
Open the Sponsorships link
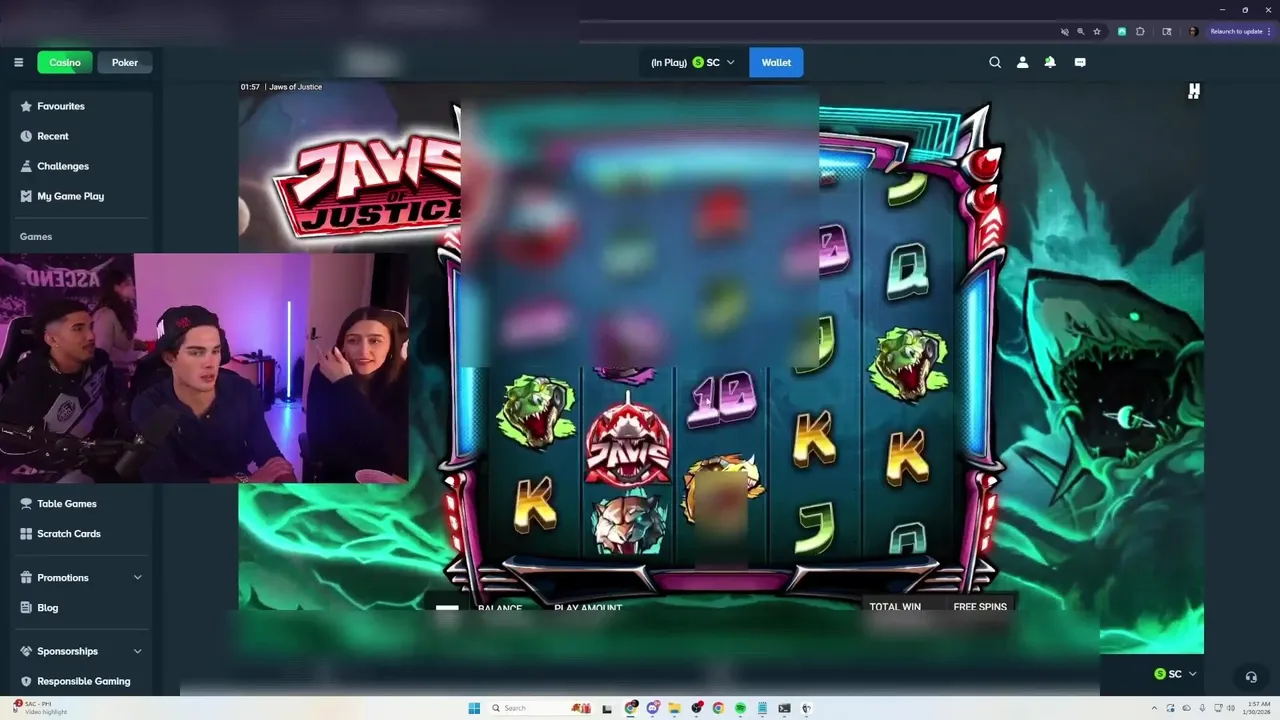[68, 651]
